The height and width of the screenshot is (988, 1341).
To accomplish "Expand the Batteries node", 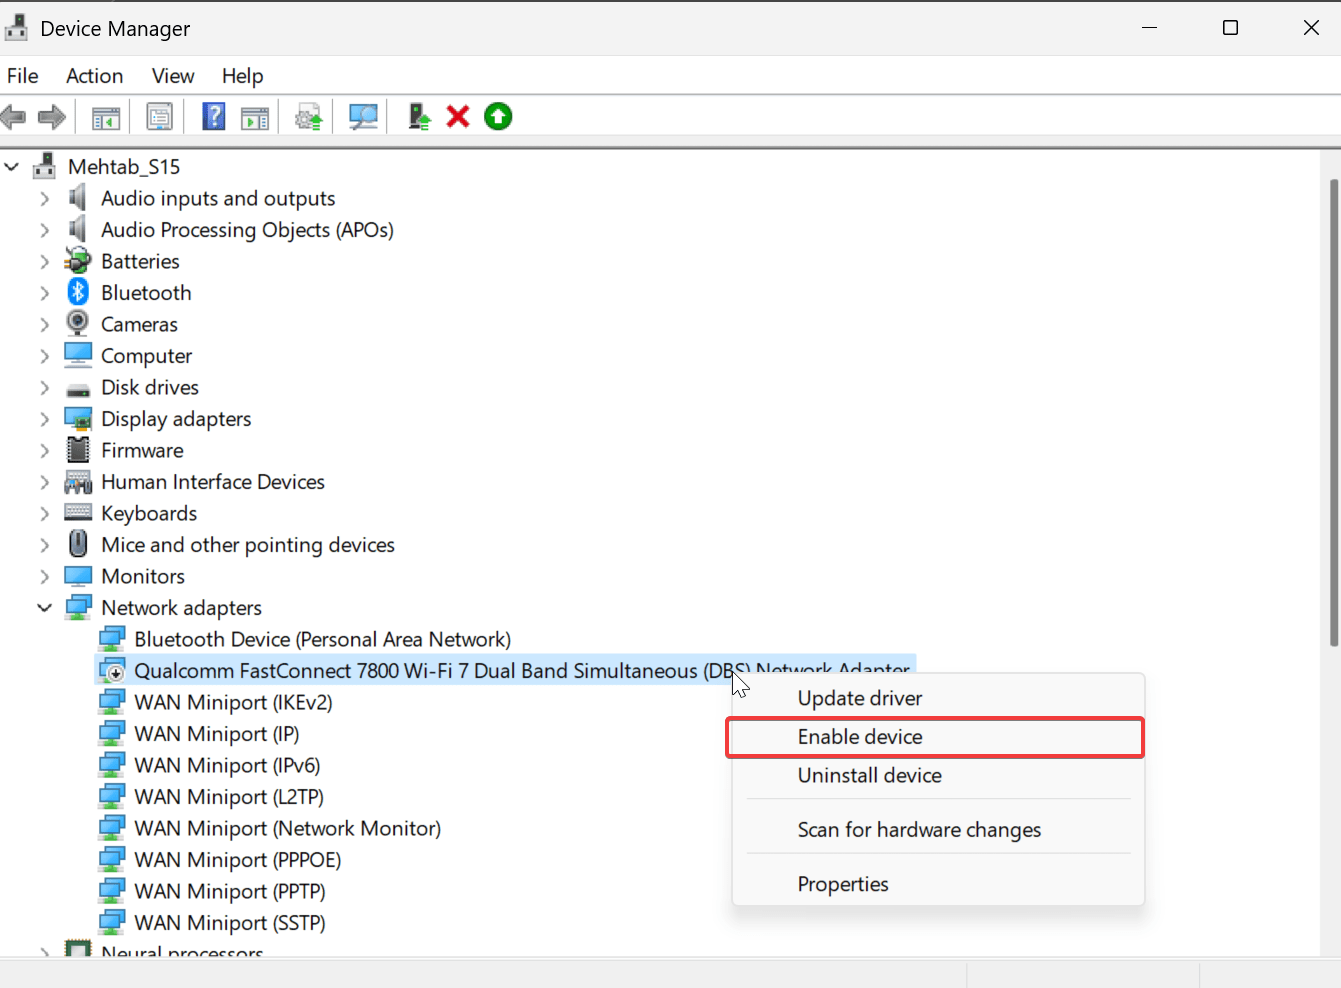I will coord(44,262).
